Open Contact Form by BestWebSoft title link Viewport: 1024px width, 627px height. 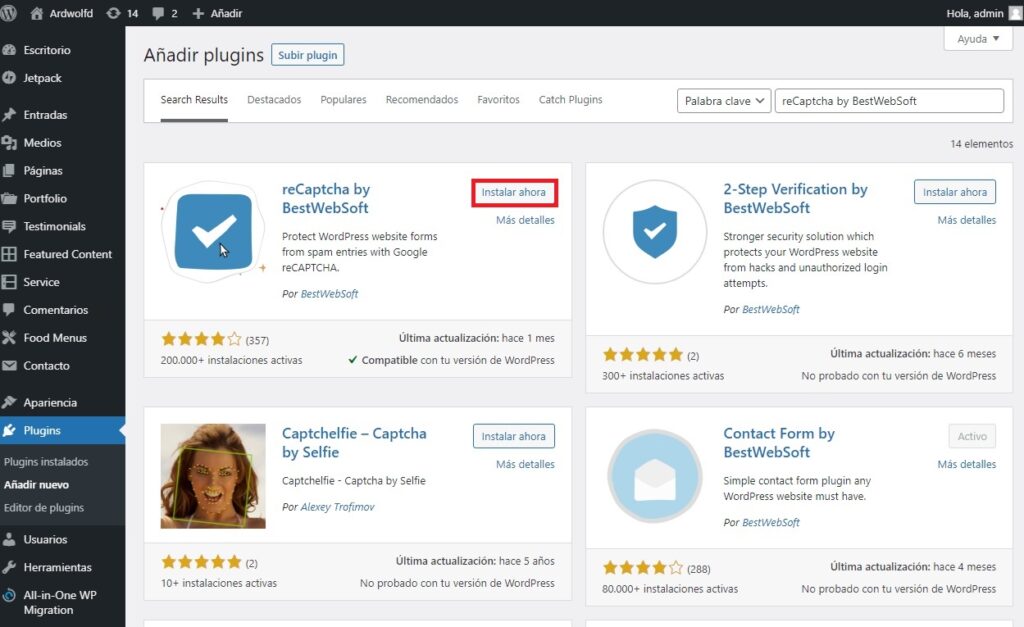coord(778,443)
